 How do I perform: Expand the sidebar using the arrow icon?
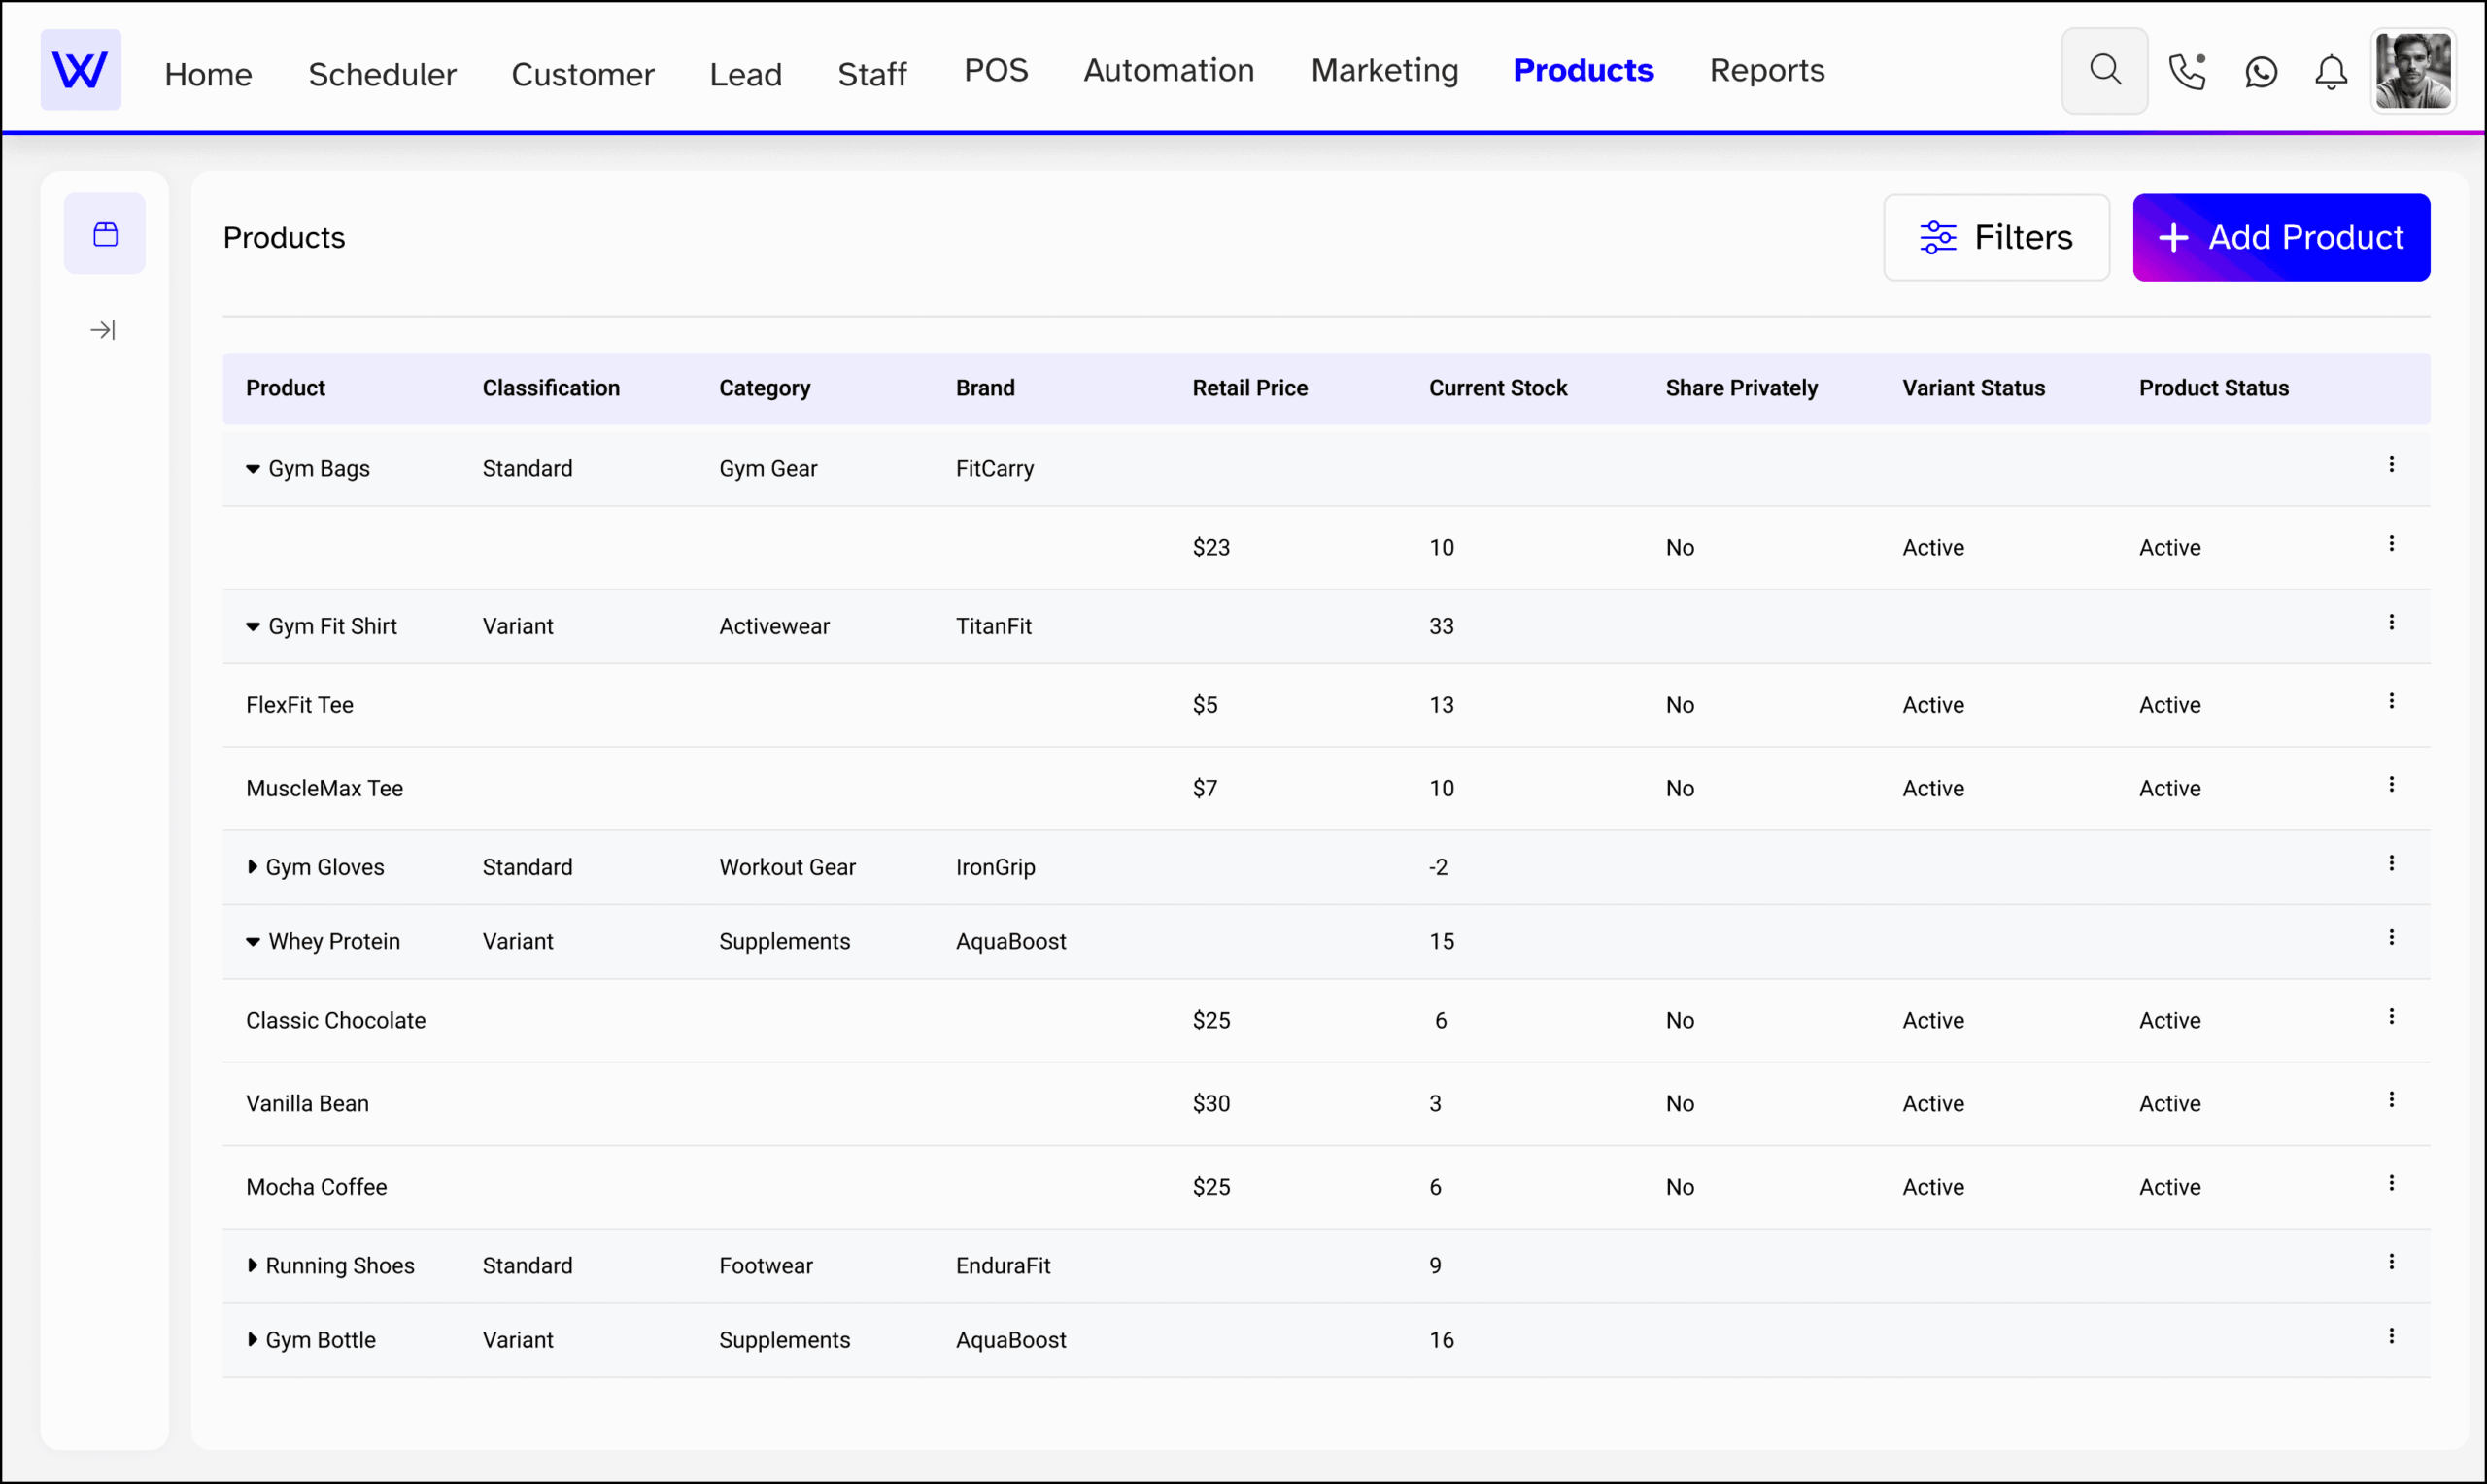[101, 329]
